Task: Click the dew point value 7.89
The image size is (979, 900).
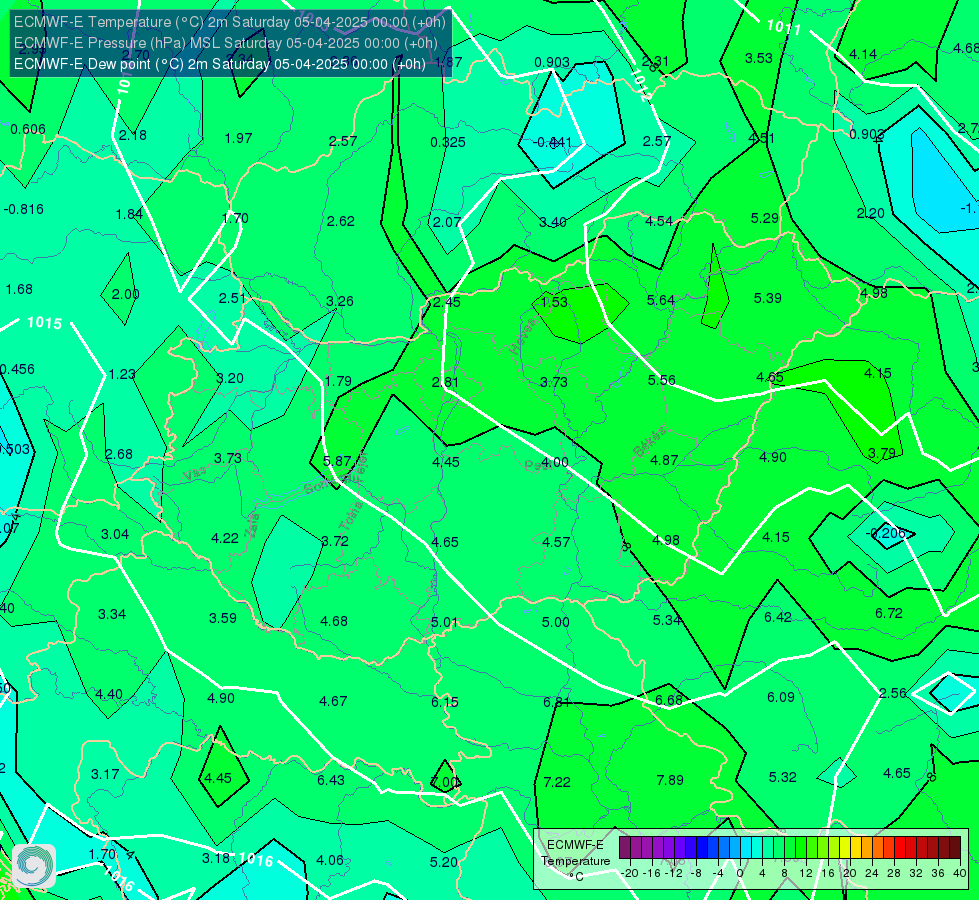Action: (x=670, y=780)
